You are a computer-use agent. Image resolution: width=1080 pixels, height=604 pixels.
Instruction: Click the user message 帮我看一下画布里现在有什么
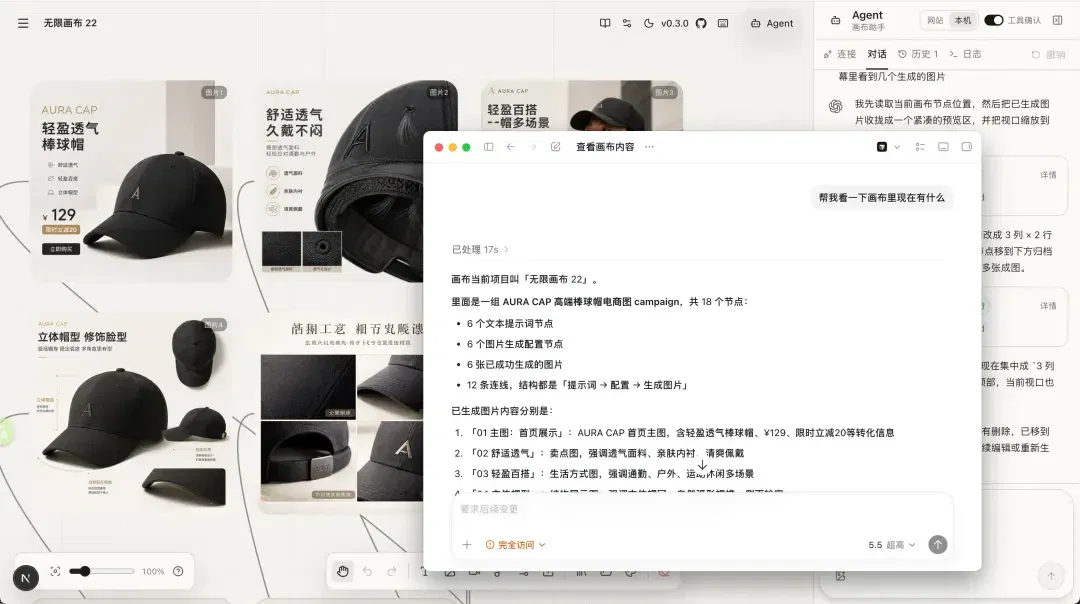click(882, 198)
